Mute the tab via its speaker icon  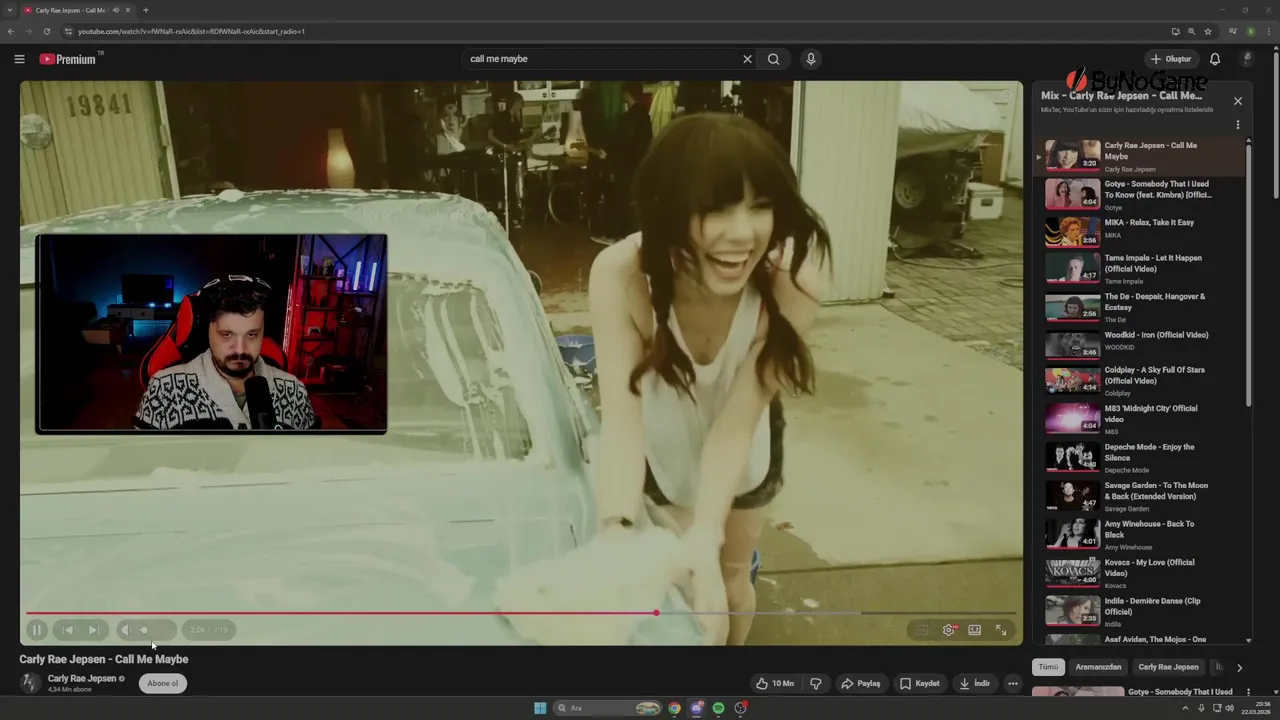point(116,10)
